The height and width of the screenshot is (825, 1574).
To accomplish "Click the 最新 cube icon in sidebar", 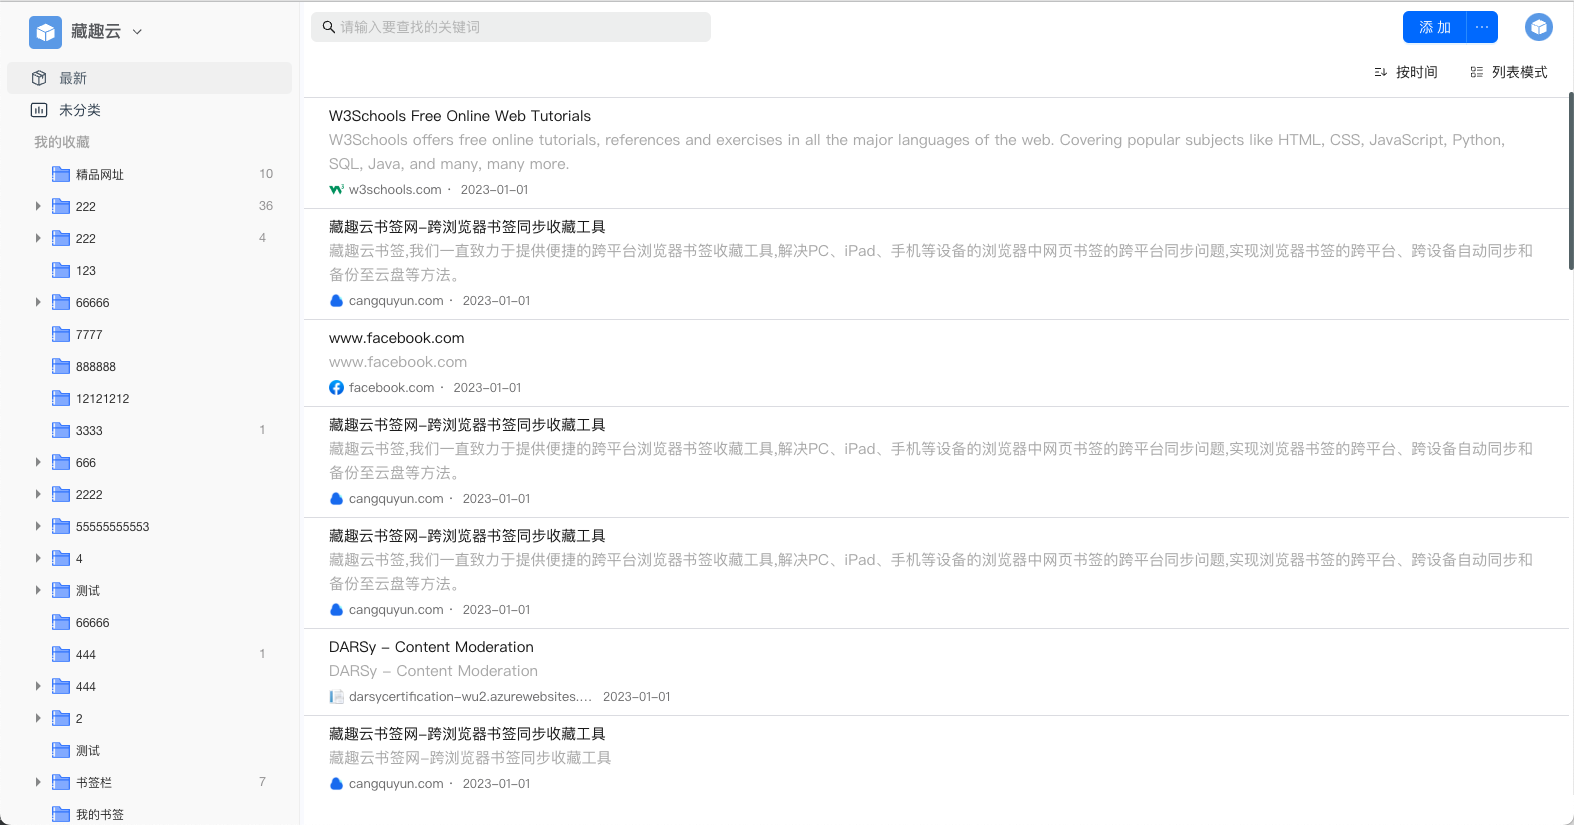I will coord(39,78).
